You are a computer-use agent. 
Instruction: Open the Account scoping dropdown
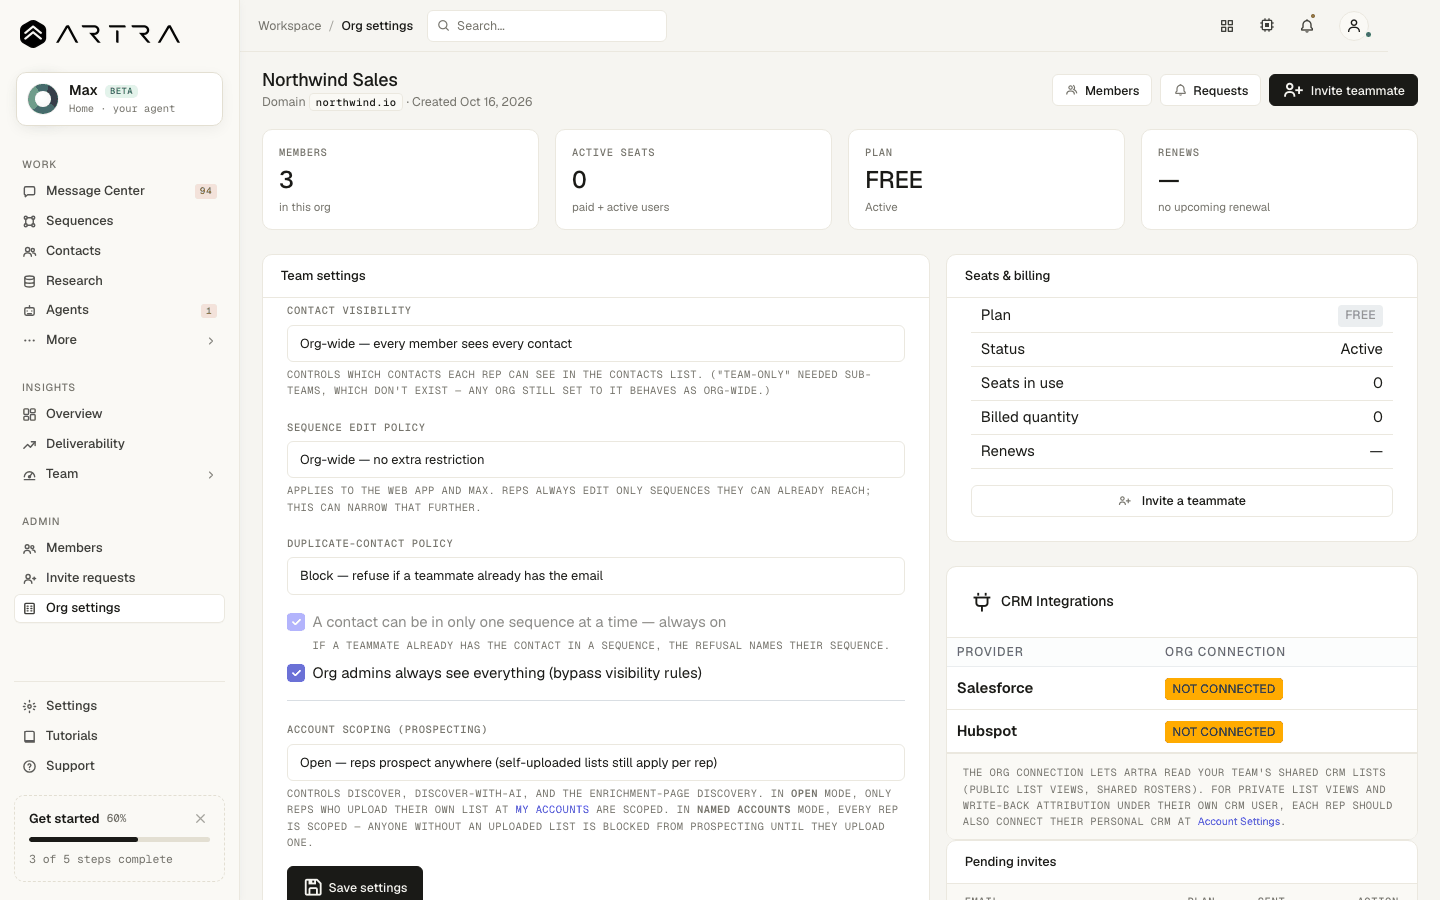[596, 762]
